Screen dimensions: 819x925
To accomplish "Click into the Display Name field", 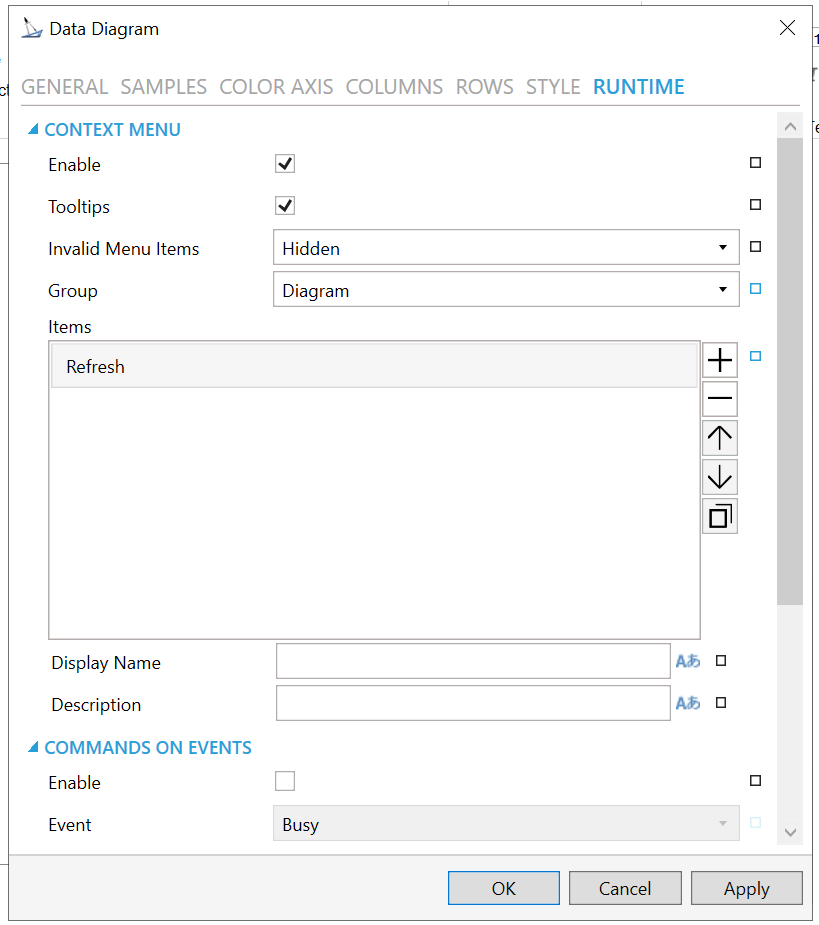I will [472, 661].
